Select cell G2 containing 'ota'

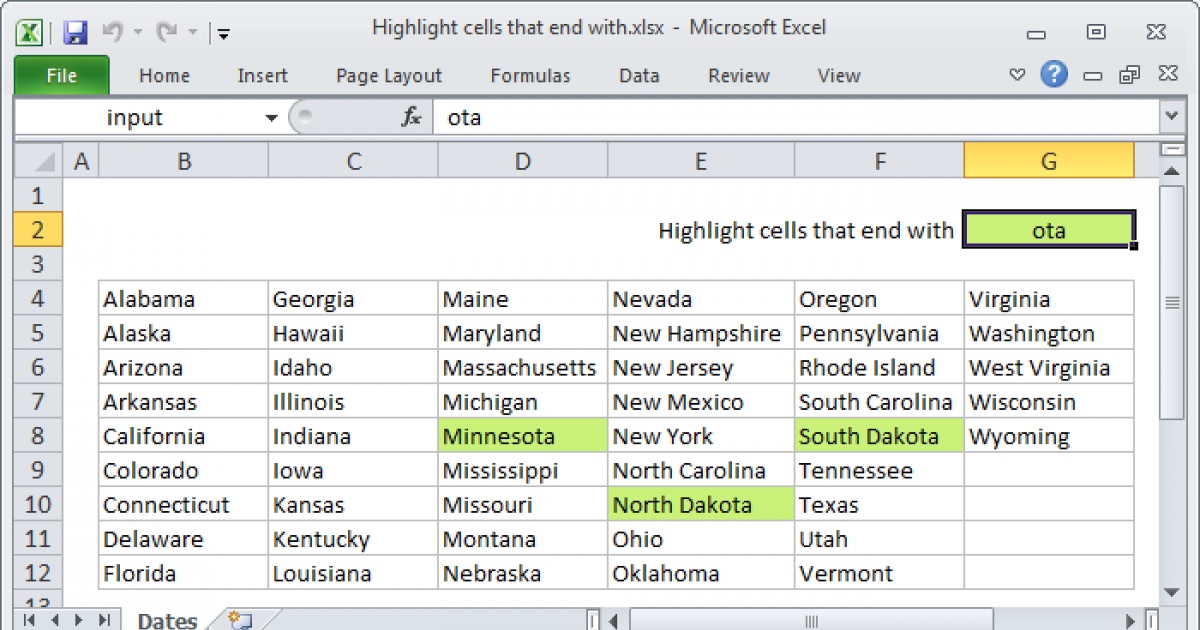pyautogui.click(x=1048, y=230)
